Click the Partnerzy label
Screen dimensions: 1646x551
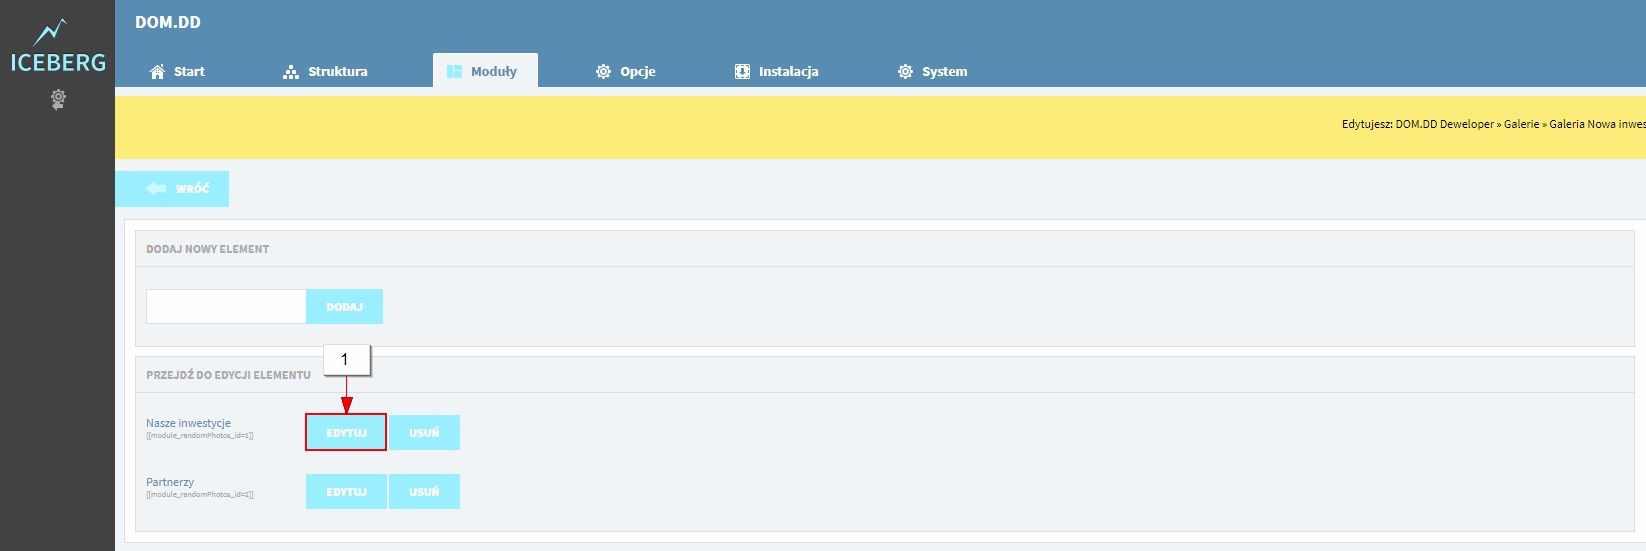(x=170, y=482)
